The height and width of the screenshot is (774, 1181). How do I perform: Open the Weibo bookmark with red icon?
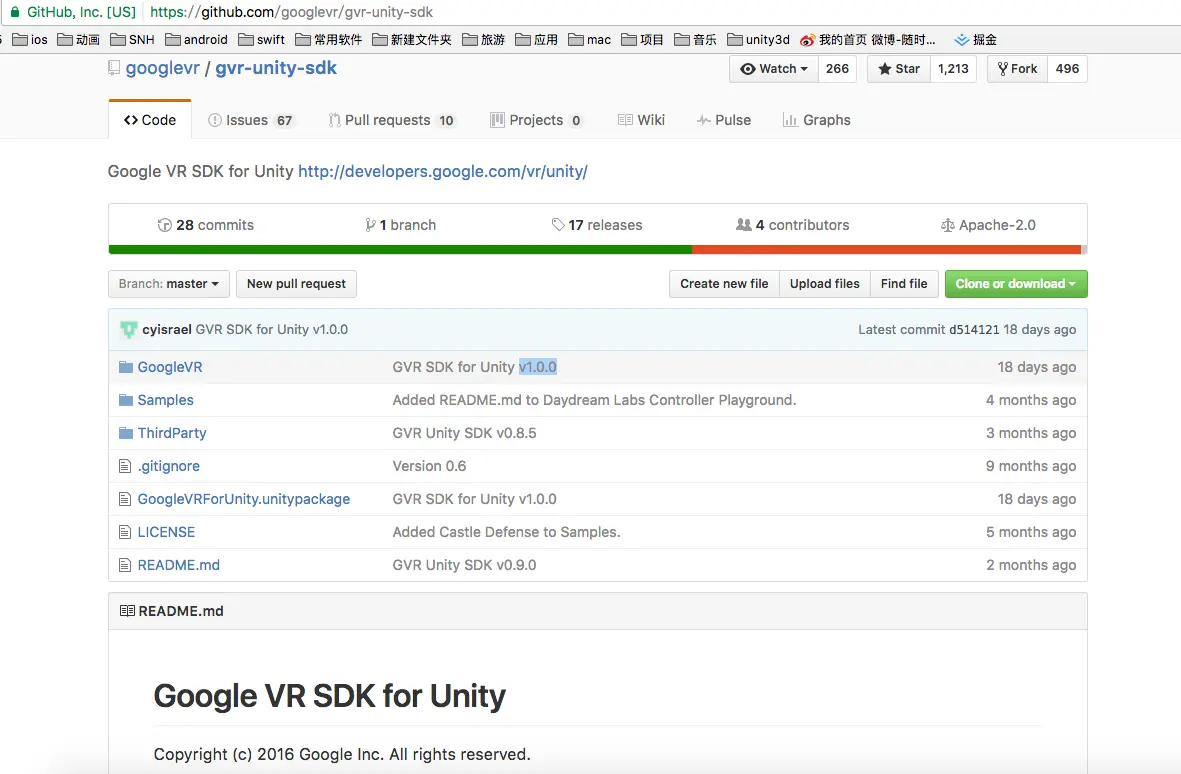point(868,39)
